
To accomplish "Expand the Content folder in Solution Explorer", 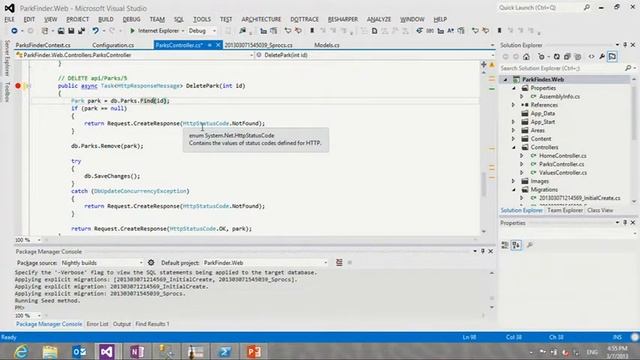I will coord(514,139).
